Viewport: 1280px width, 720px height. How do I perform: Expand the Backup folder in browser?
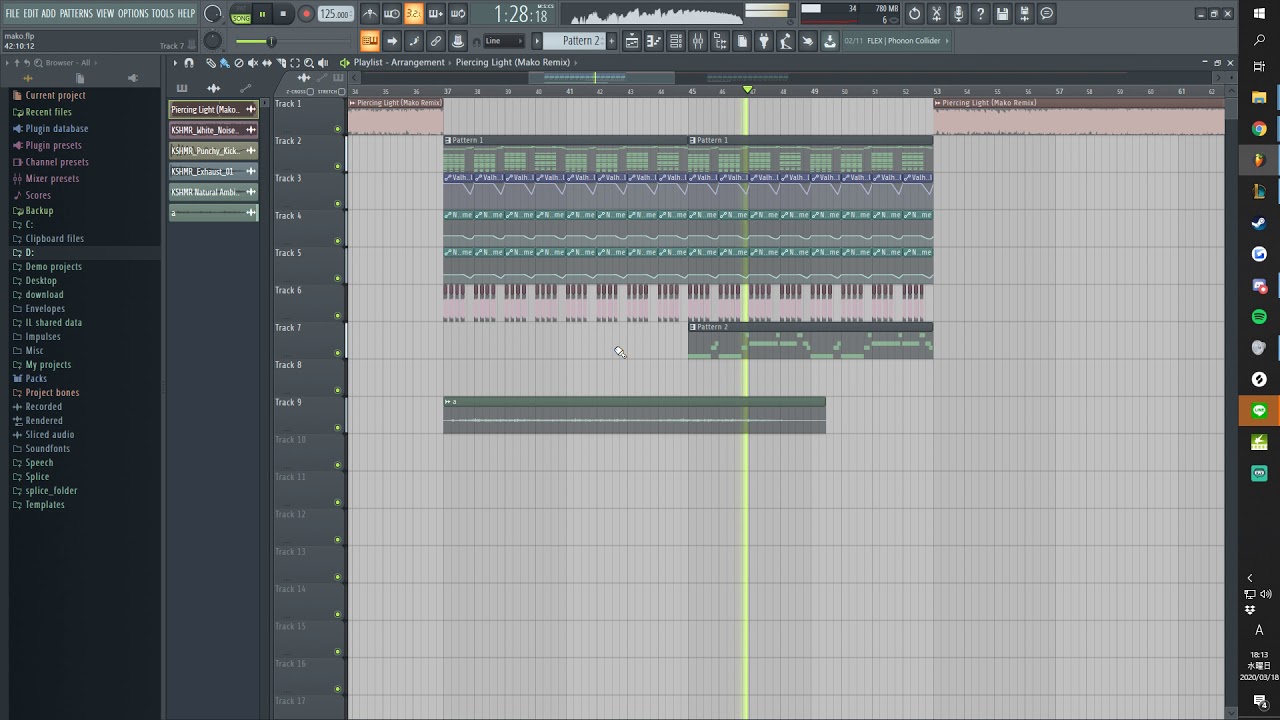pos(39,211)
